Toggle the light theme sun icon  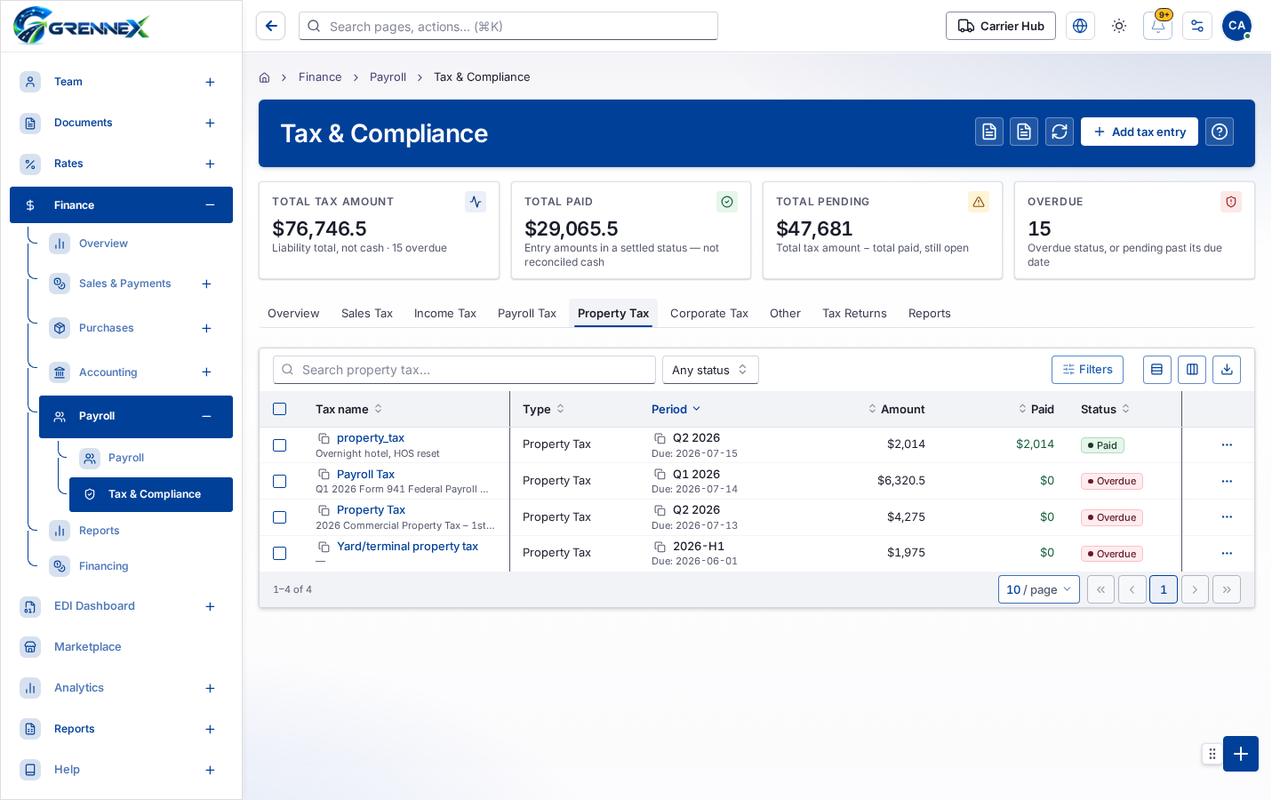click(1119, 26)
